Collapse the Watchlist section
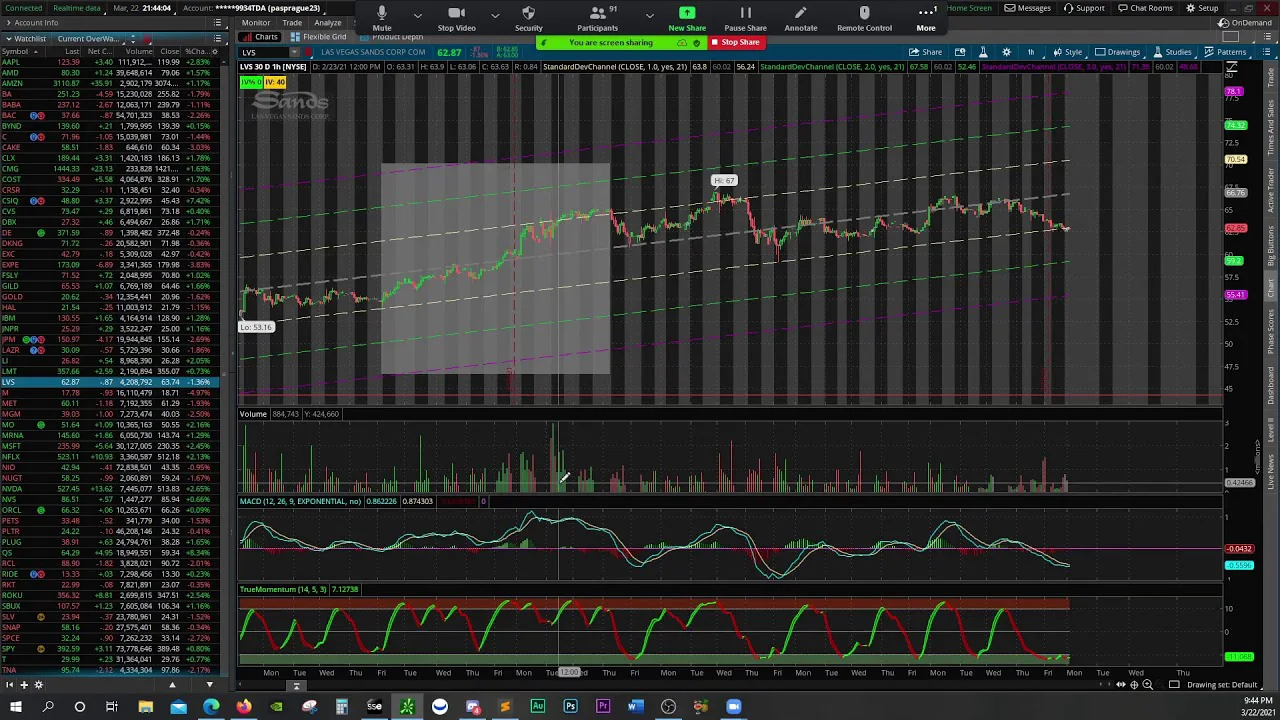1280x720 pixels. pos(9,38)
